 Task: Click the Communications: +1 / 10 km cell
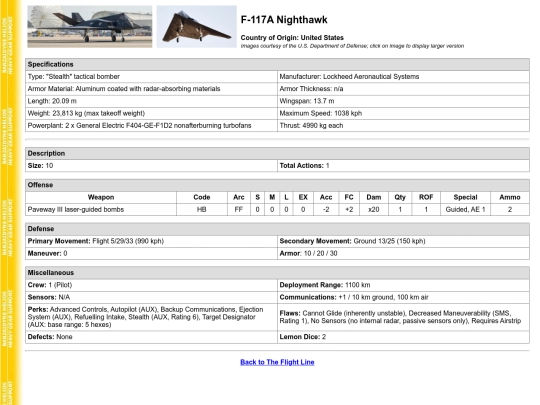pos(403,297)
